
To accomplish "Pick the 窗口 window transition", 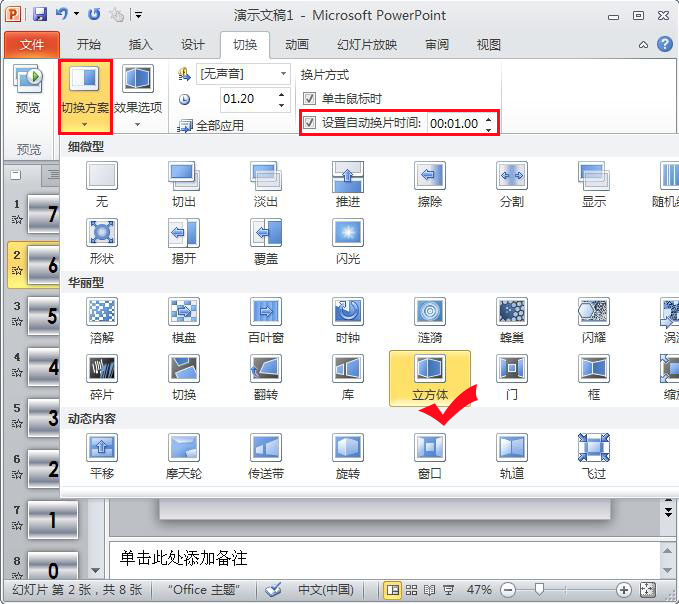I will [430, 457].
